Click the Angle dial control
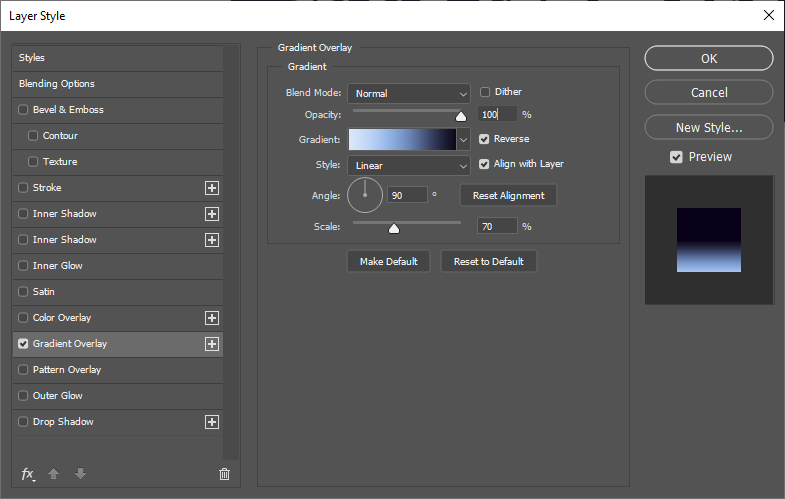Viewport: 785px width, 499px height. [x=365, y=195]
